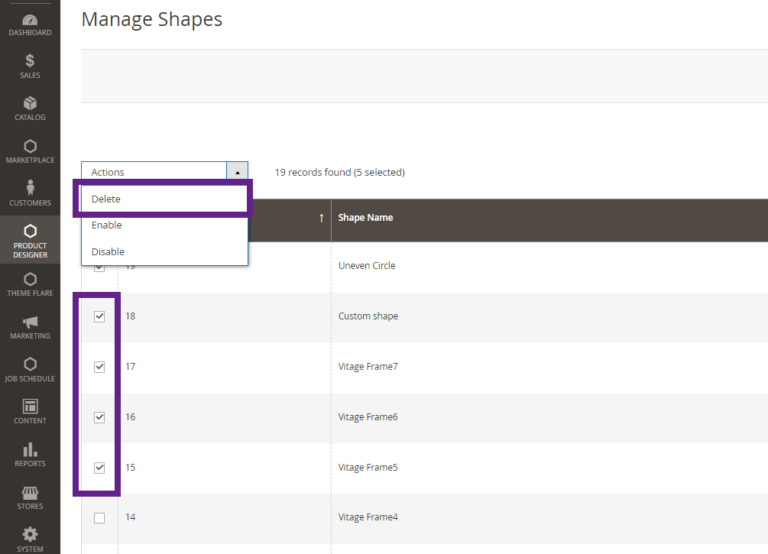This screenshot has height=554, width=768.
Task: Collapse the Actions dropdown arrow
Action: [x=237, y=172]
